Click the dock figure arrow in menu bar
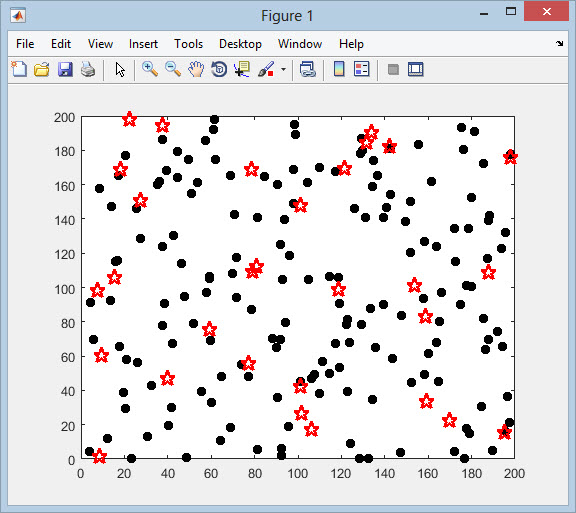Screen dimensions: 576x513 [x=559, y=43]
